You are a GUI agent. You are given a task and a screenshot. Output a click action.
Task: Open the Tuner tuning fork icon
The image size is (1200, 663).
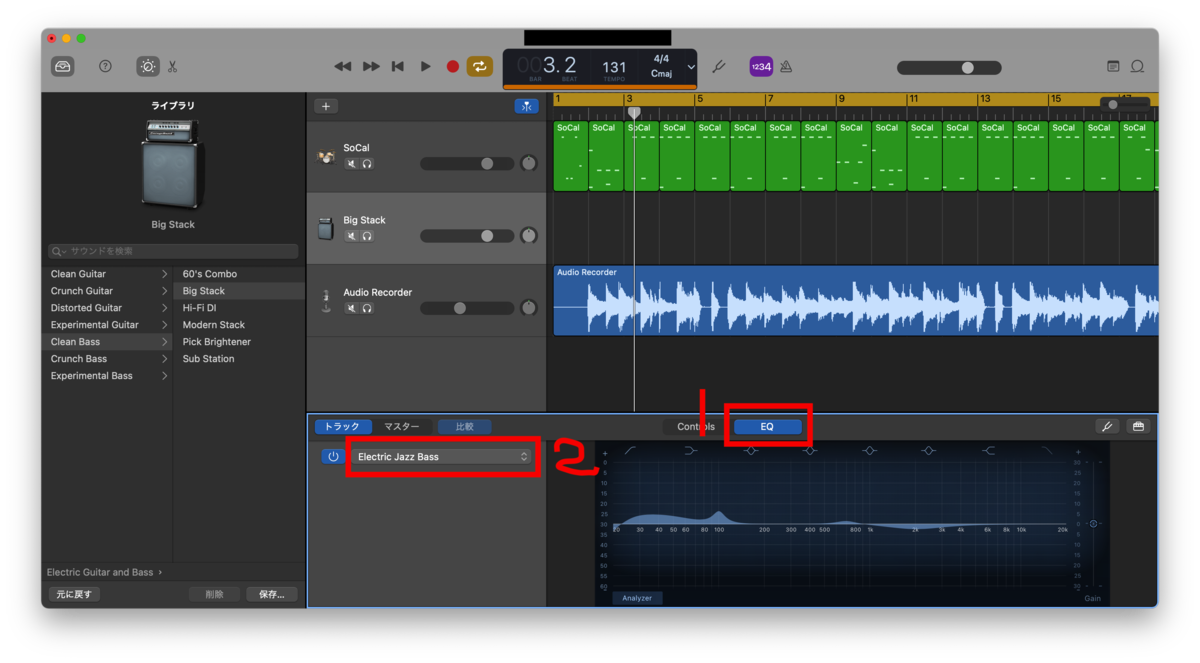click(718, 67)
